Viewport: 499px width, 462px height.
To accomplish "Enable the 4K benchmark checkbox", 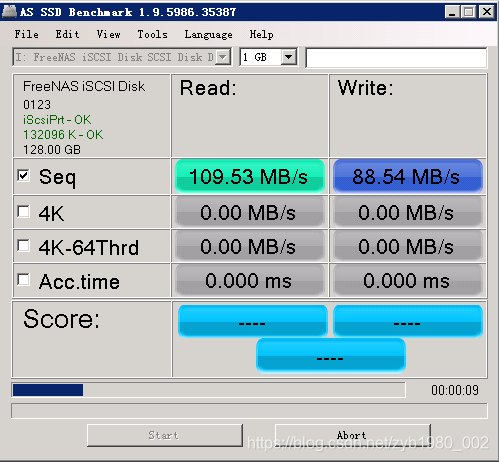I will pos(24,211).
